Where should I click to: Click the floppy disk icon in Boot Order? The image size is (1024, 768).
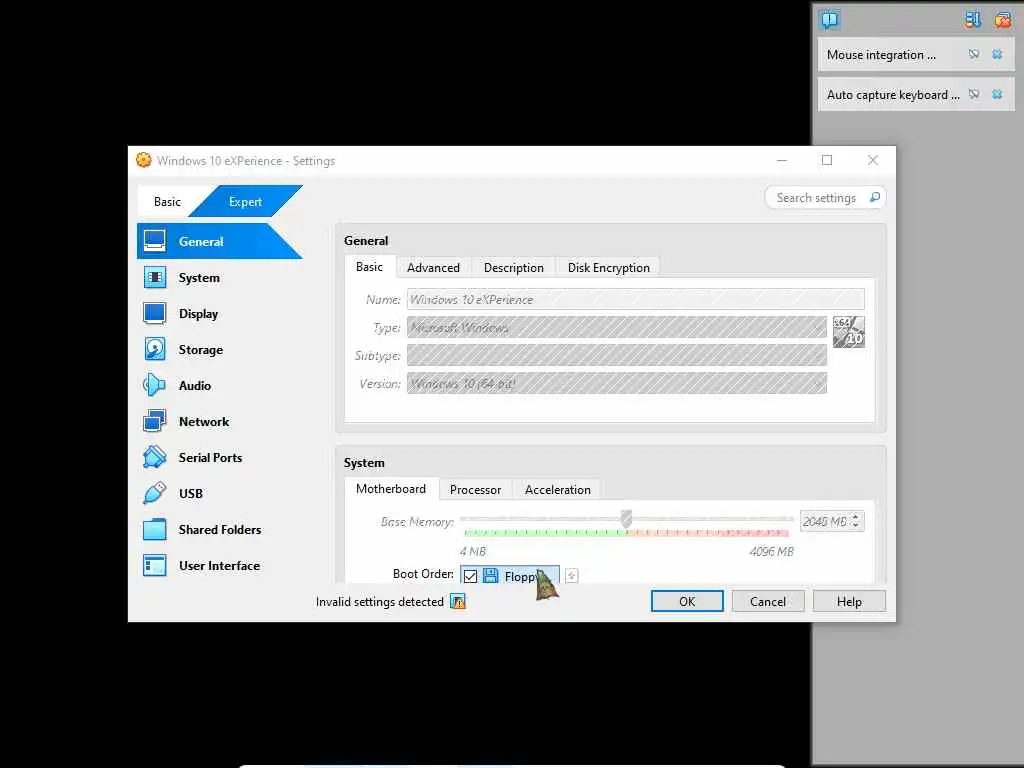(x=490, y=576)
